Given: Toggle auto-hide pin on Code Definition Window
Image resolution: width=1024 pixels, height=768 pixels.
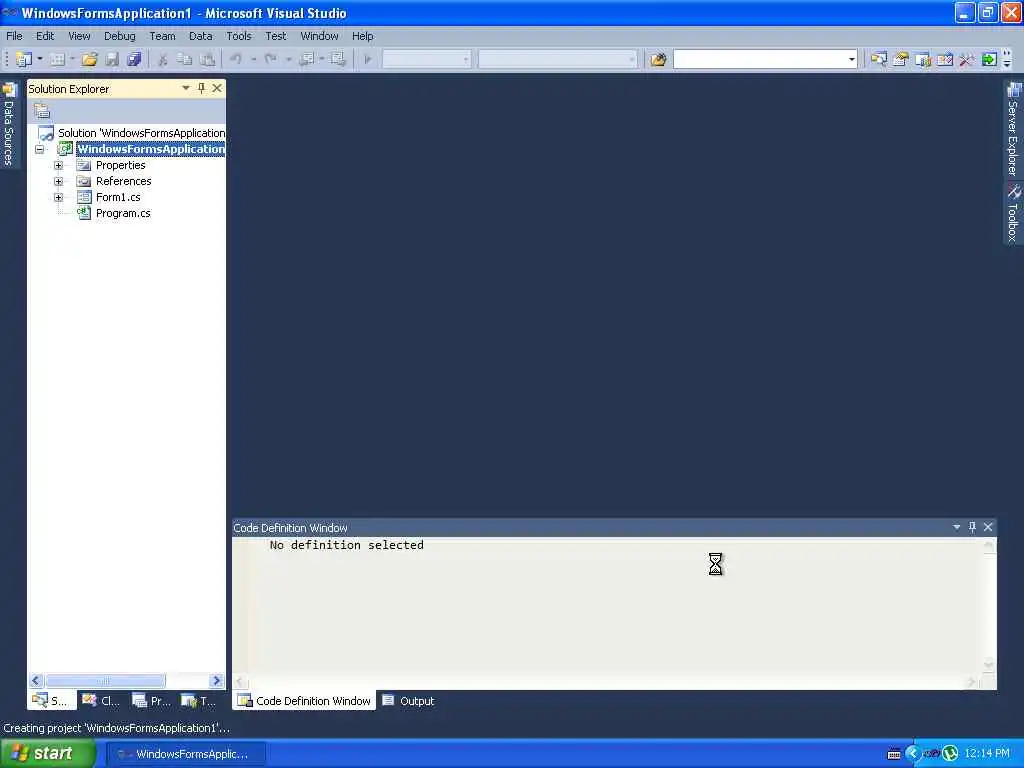Looking at the screenshot, I should click(x=972, y=527).
